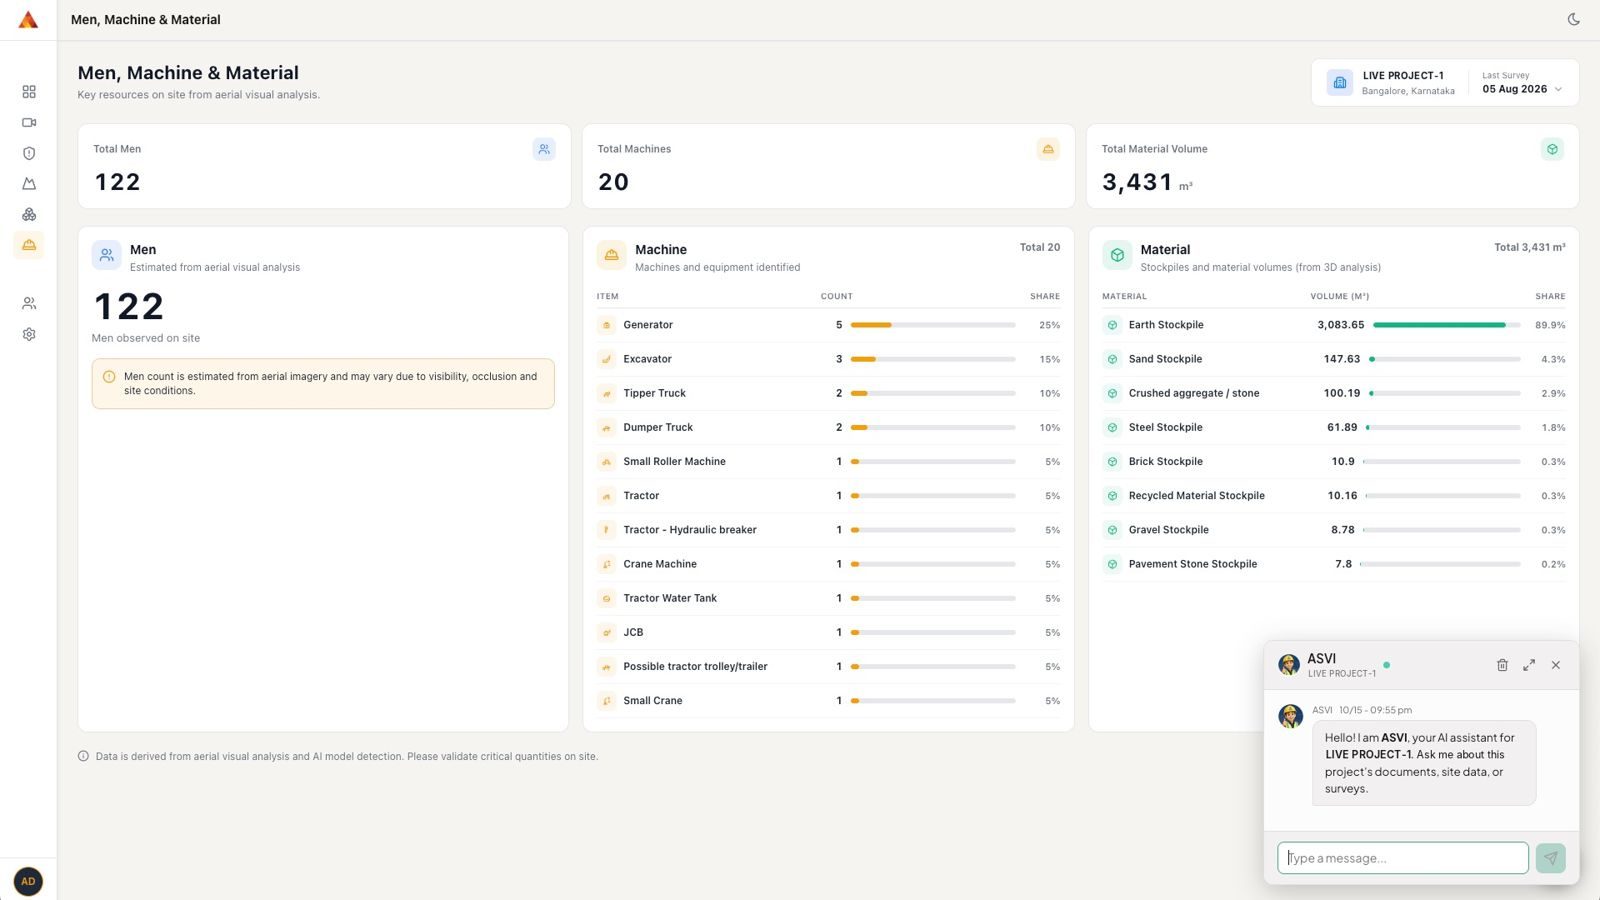Open the shield safety sidebar icon
Viewport: 1600px width, 900px height.
point(29,153)
